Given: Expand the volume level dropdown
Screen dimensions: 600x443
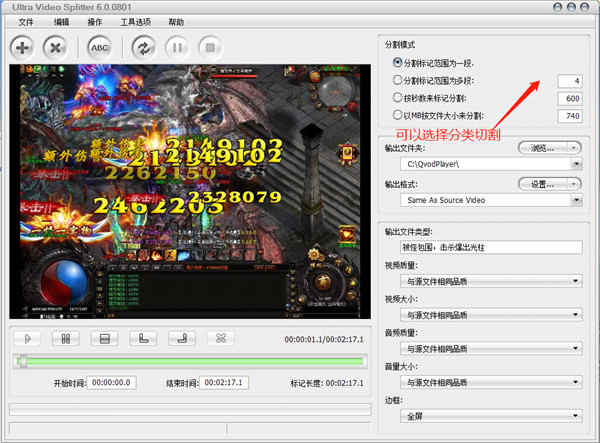Looking at the screenshot, I should pos(575,382).
